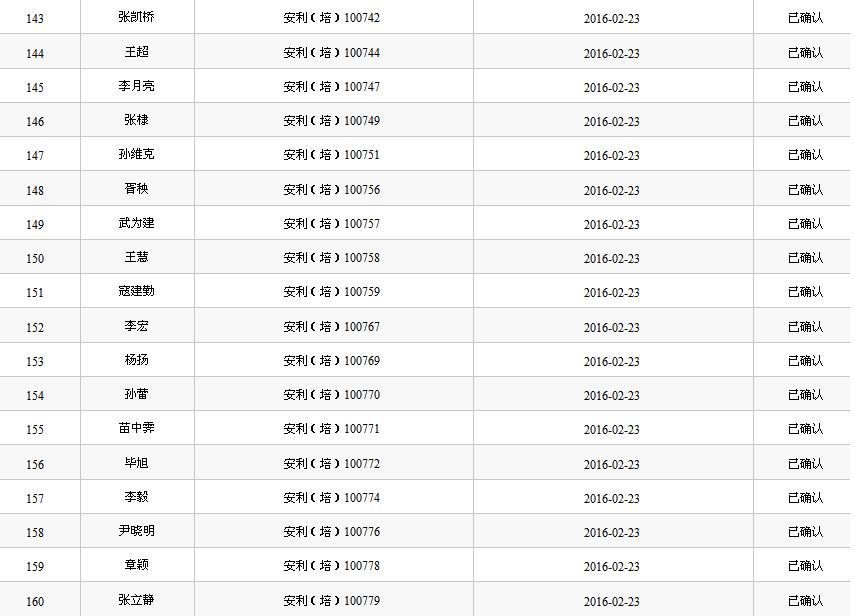Click the name 武为建
This screenshot has height=616, width=854.
(x=136, y=224)
